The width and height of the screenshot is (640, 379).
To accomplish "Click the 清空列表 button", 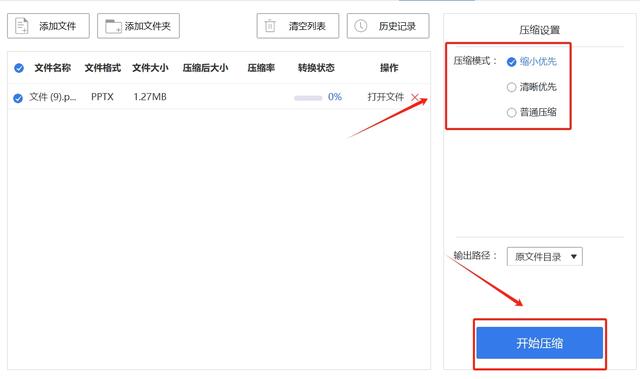I will coord(298,26).
